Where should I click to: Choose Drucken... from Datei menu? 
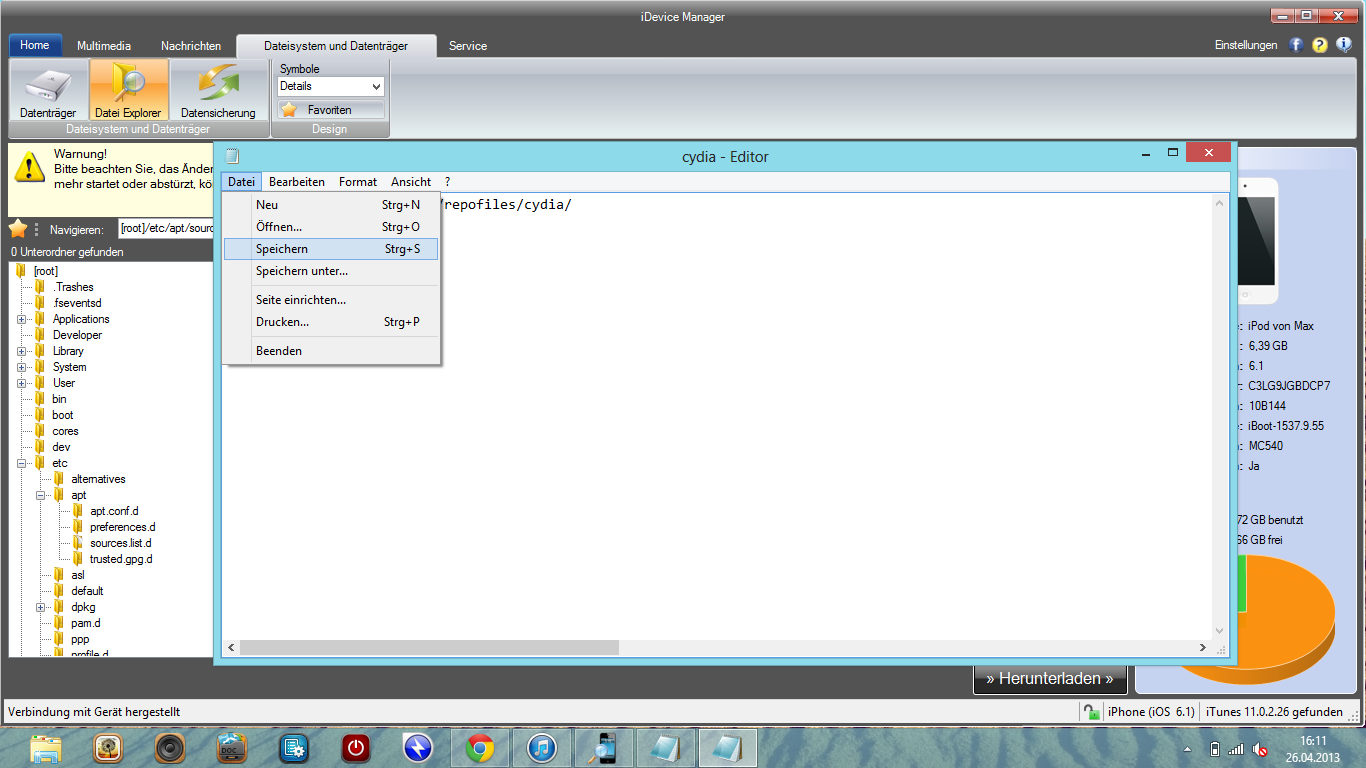click(x=331, y=322)
